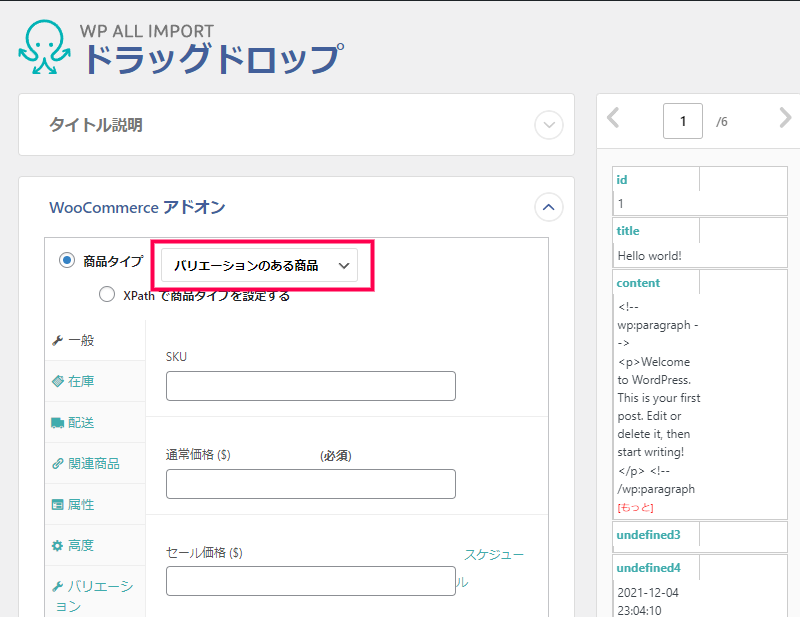Expand the タイトル説明 section chevron
This screenshot has width=800, height=617.
[x=548, y=125]
